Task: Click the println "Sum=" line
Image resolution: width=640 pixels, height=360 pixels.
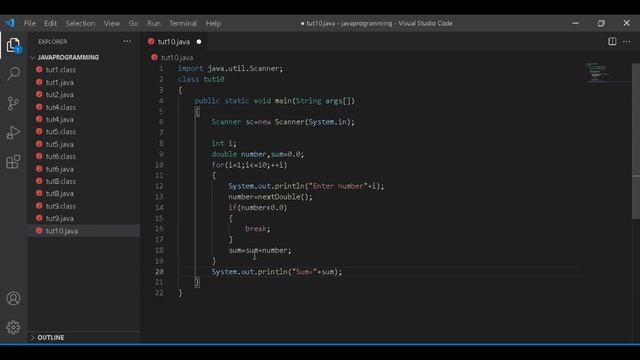Action: [x=277, y=271]
